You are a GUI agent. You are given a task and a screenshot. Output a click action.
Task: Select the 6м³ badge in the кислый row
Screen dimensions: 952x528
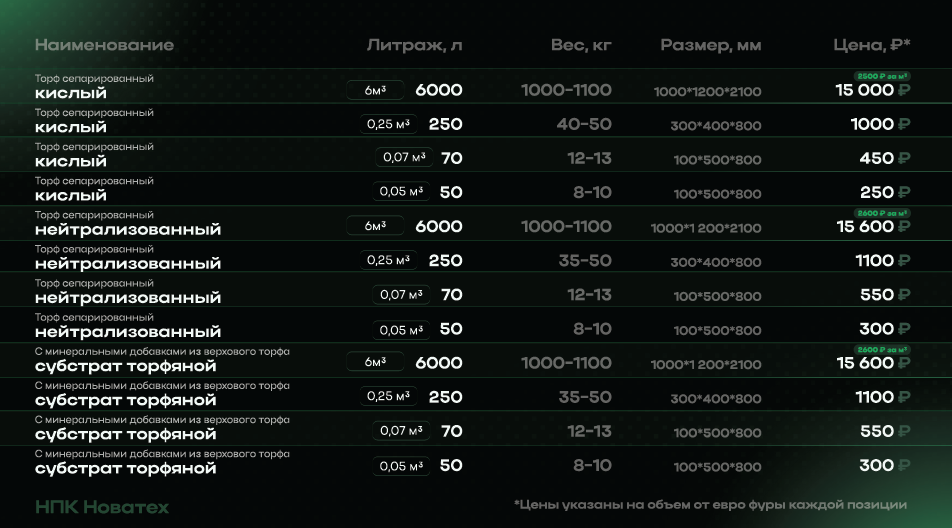(375, 90)
